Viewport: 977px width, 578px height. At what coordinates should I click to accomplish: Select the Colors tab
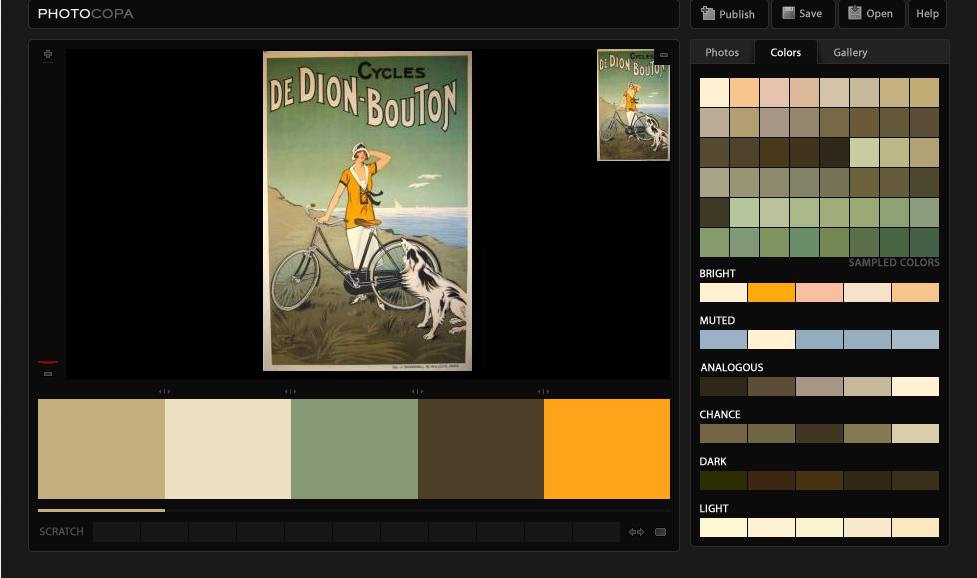[x=786, y=52]
